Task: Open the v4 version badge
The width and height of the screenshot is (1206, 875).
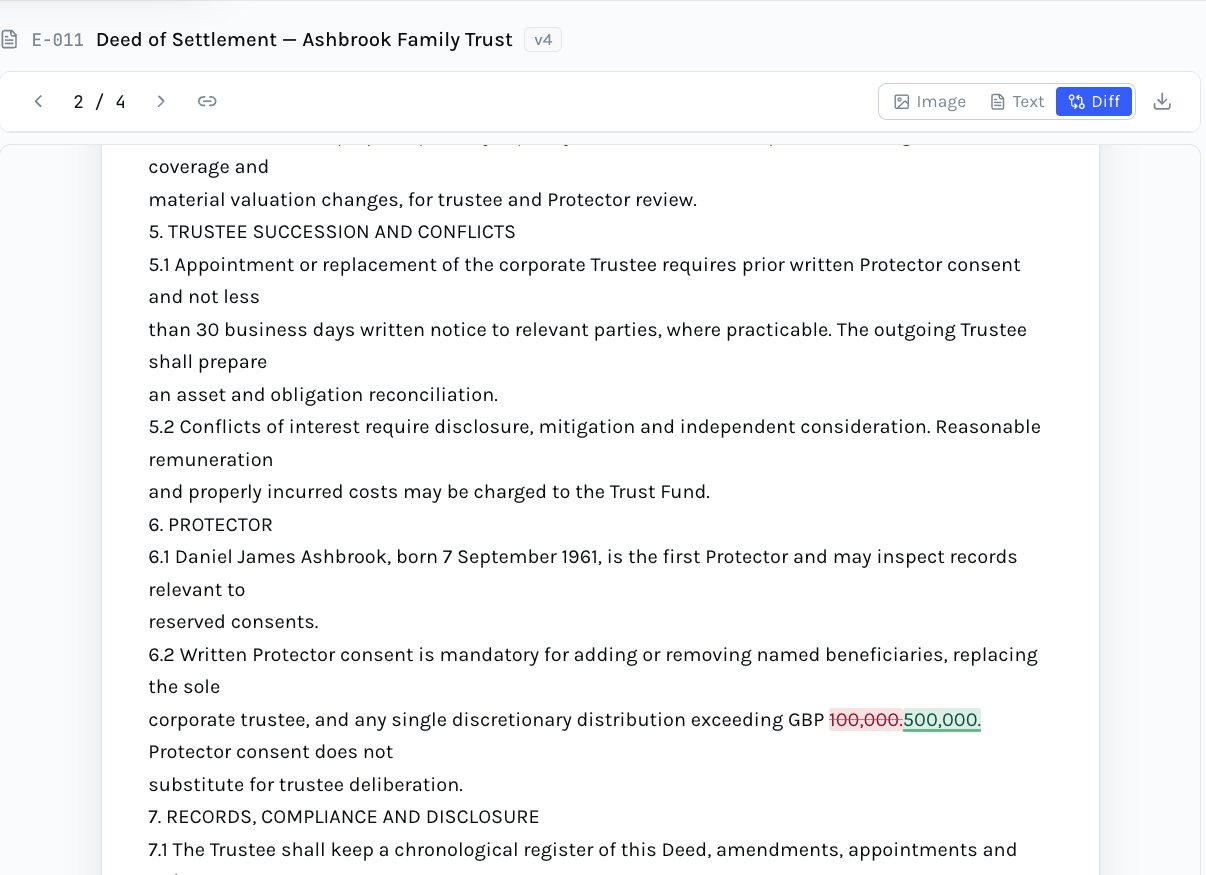Action: pyautogui.click(x=543, y=40)
